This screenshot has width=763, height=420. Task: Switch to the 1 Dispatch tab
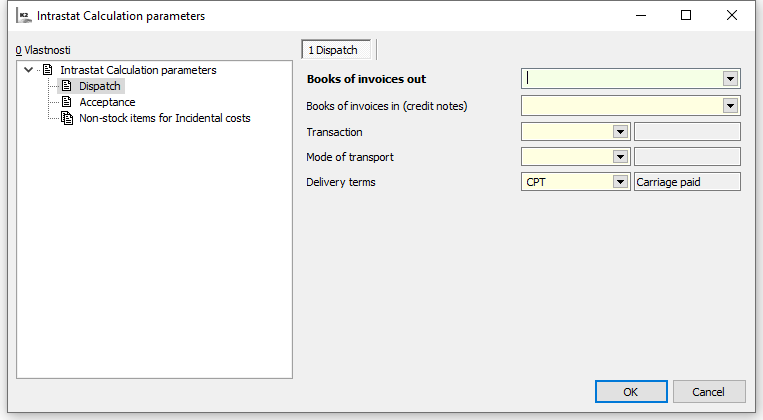(x=336, y=49)
